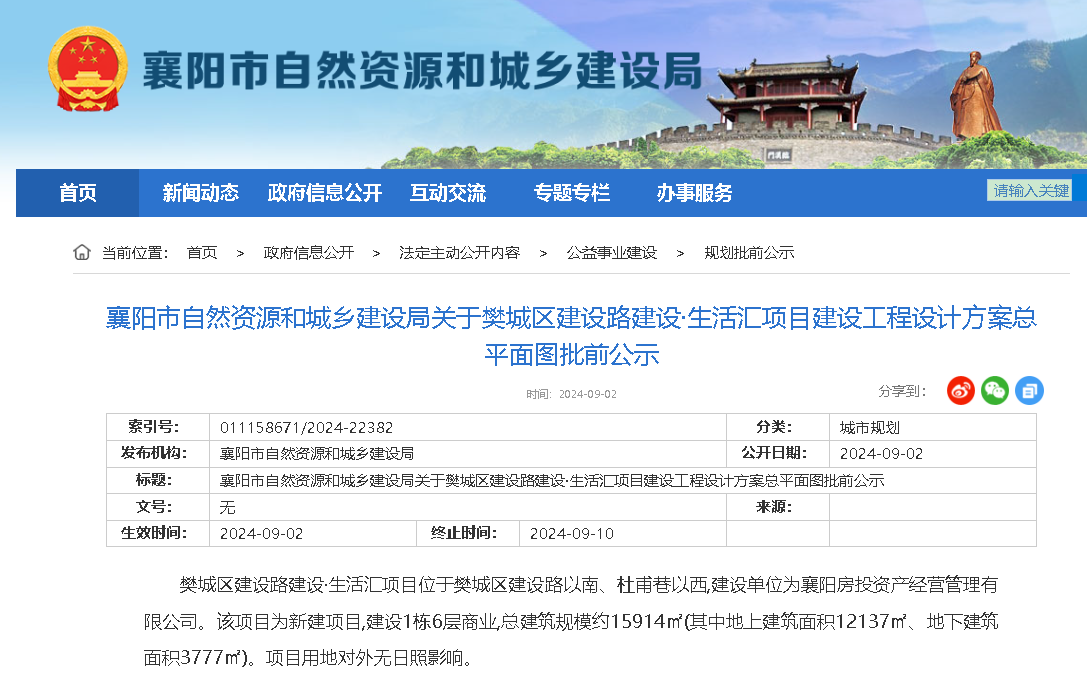
Task: Click the home icon in the breadcrumb
Action: (x=82, y=252)
